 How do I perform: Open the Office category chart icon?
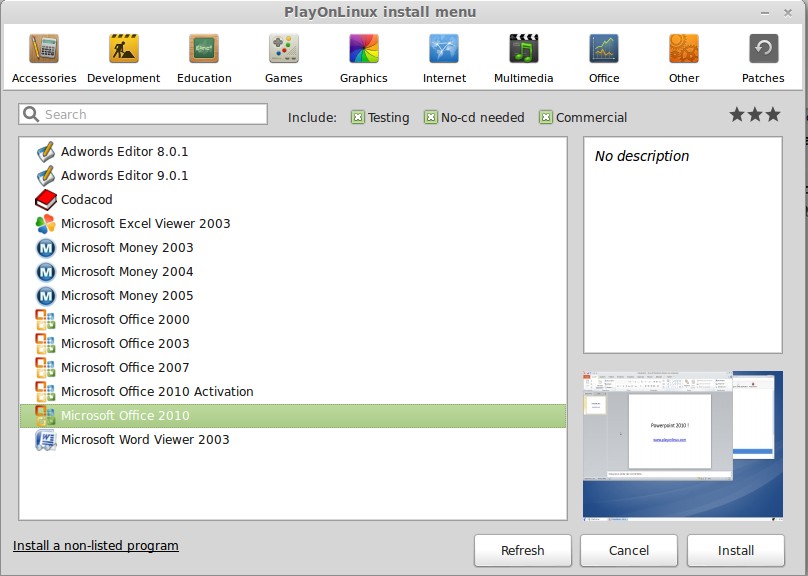(x=604, y=48)
